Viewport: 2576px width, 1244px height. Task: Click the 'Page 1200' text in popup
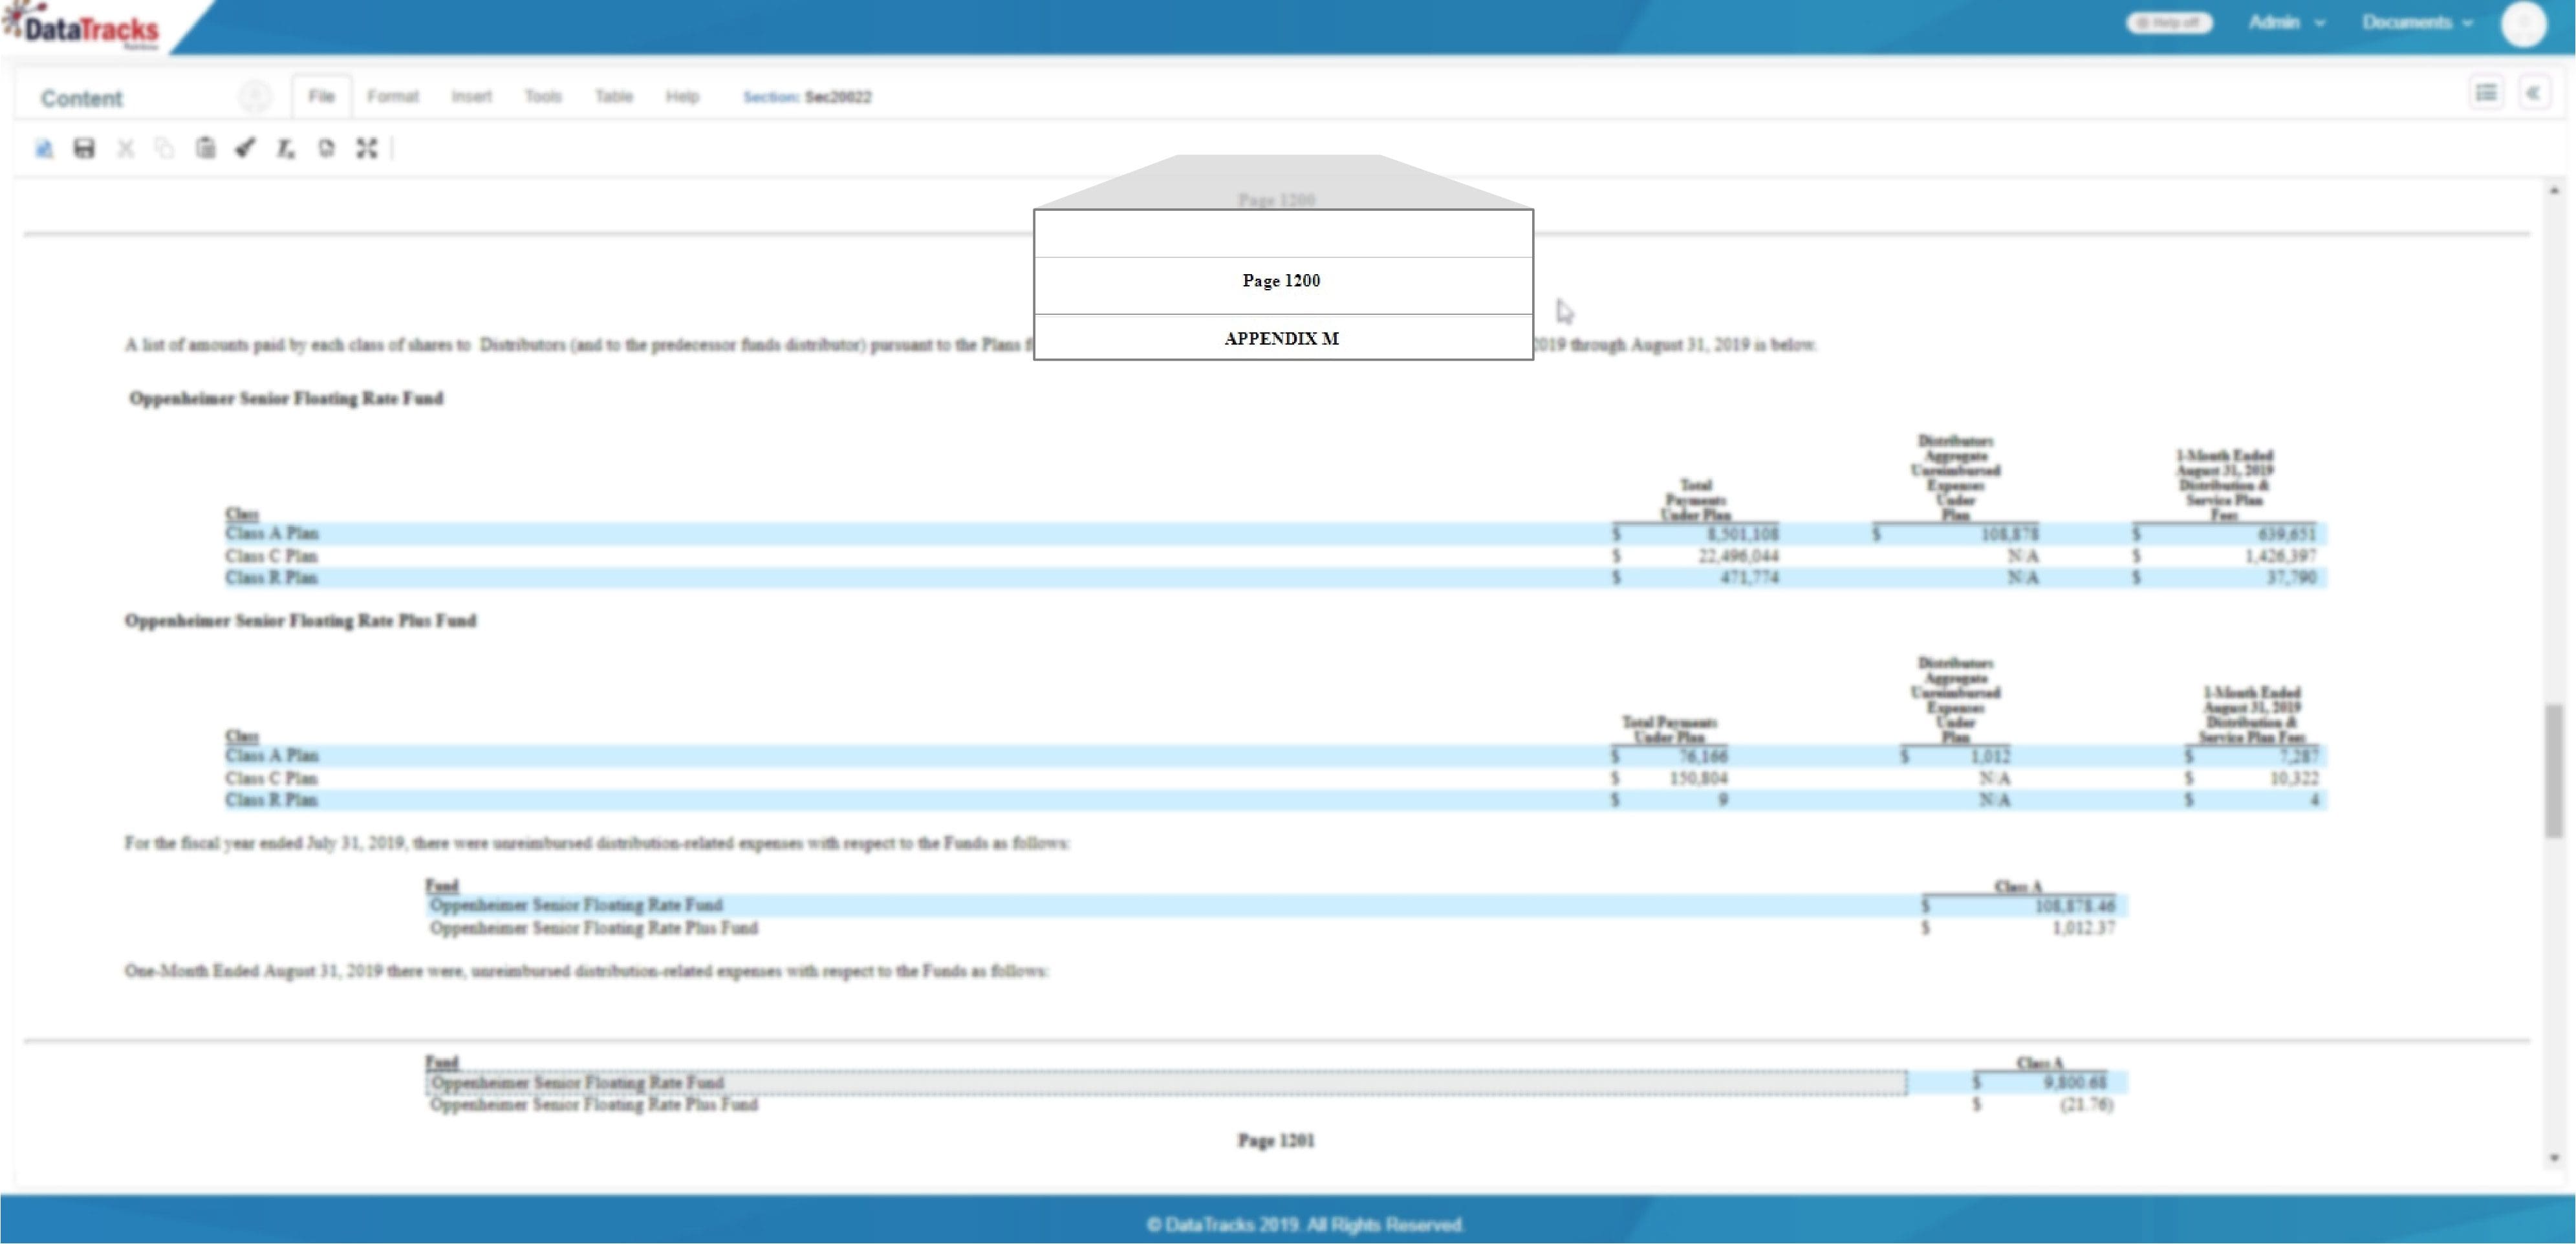[1281, 281]
